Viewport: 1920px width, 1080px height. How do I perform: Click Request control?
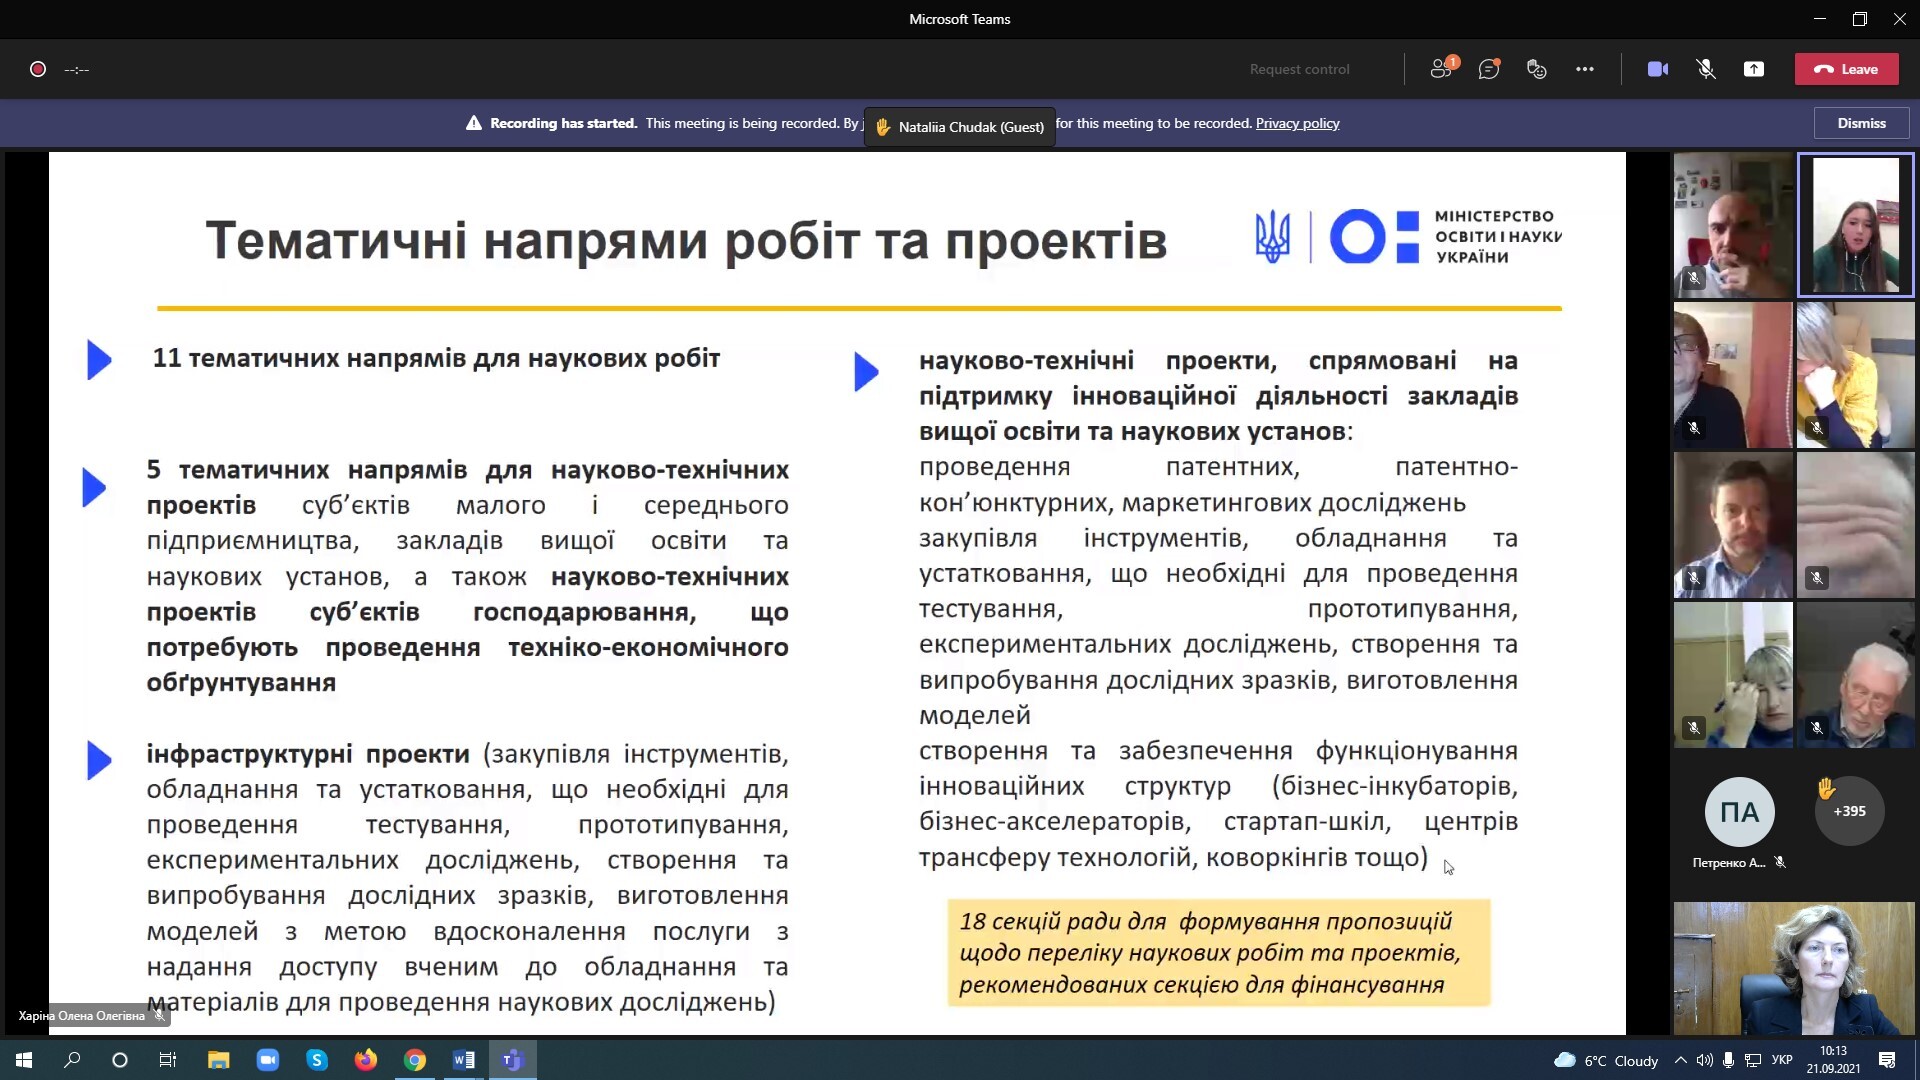point(1299,69)
